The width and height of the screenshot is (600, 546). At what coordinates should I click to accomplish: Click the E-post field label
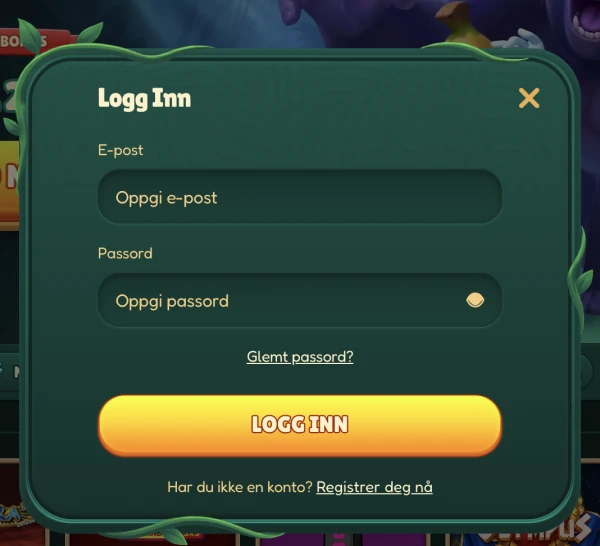coord(120,150)
